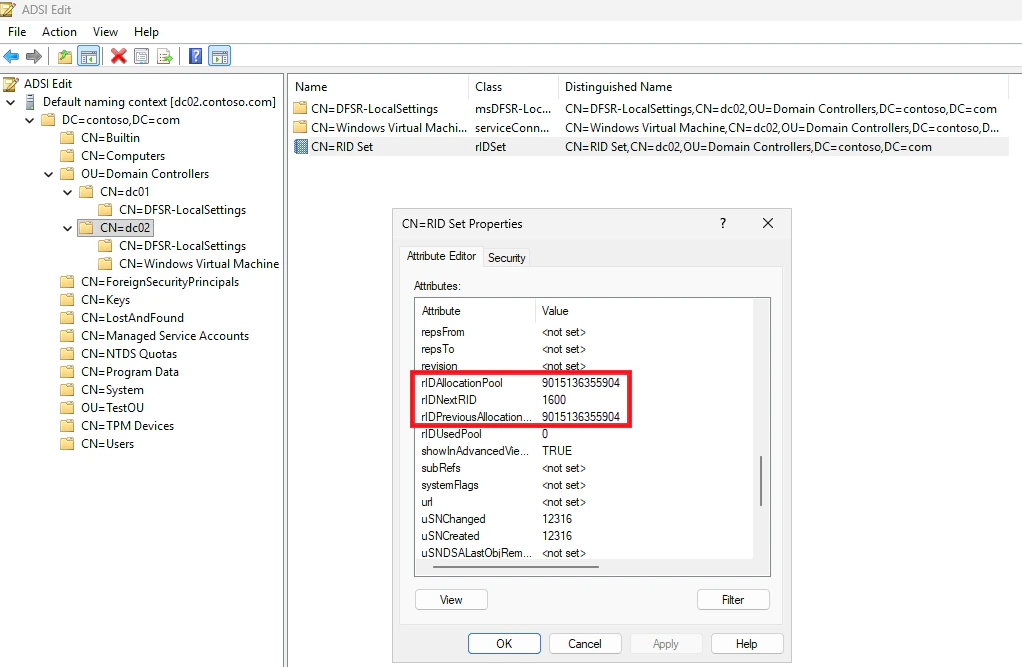Open the Action menu
The height and width of the screenshot is (667, 1022).
coord(59,32)
